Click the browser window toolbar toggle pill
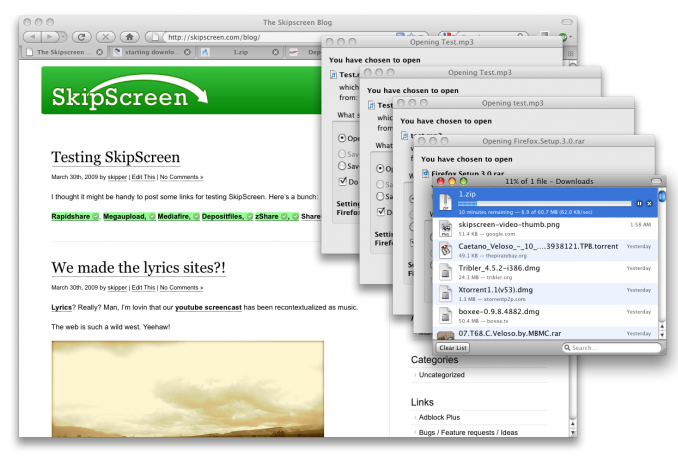Screen dimensions: 678x460 [567, 22]
